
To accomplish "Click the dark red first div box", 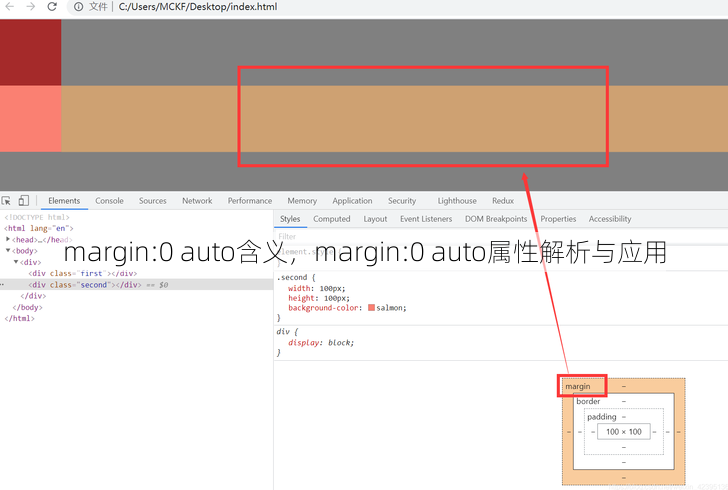I will click(30, 52).
